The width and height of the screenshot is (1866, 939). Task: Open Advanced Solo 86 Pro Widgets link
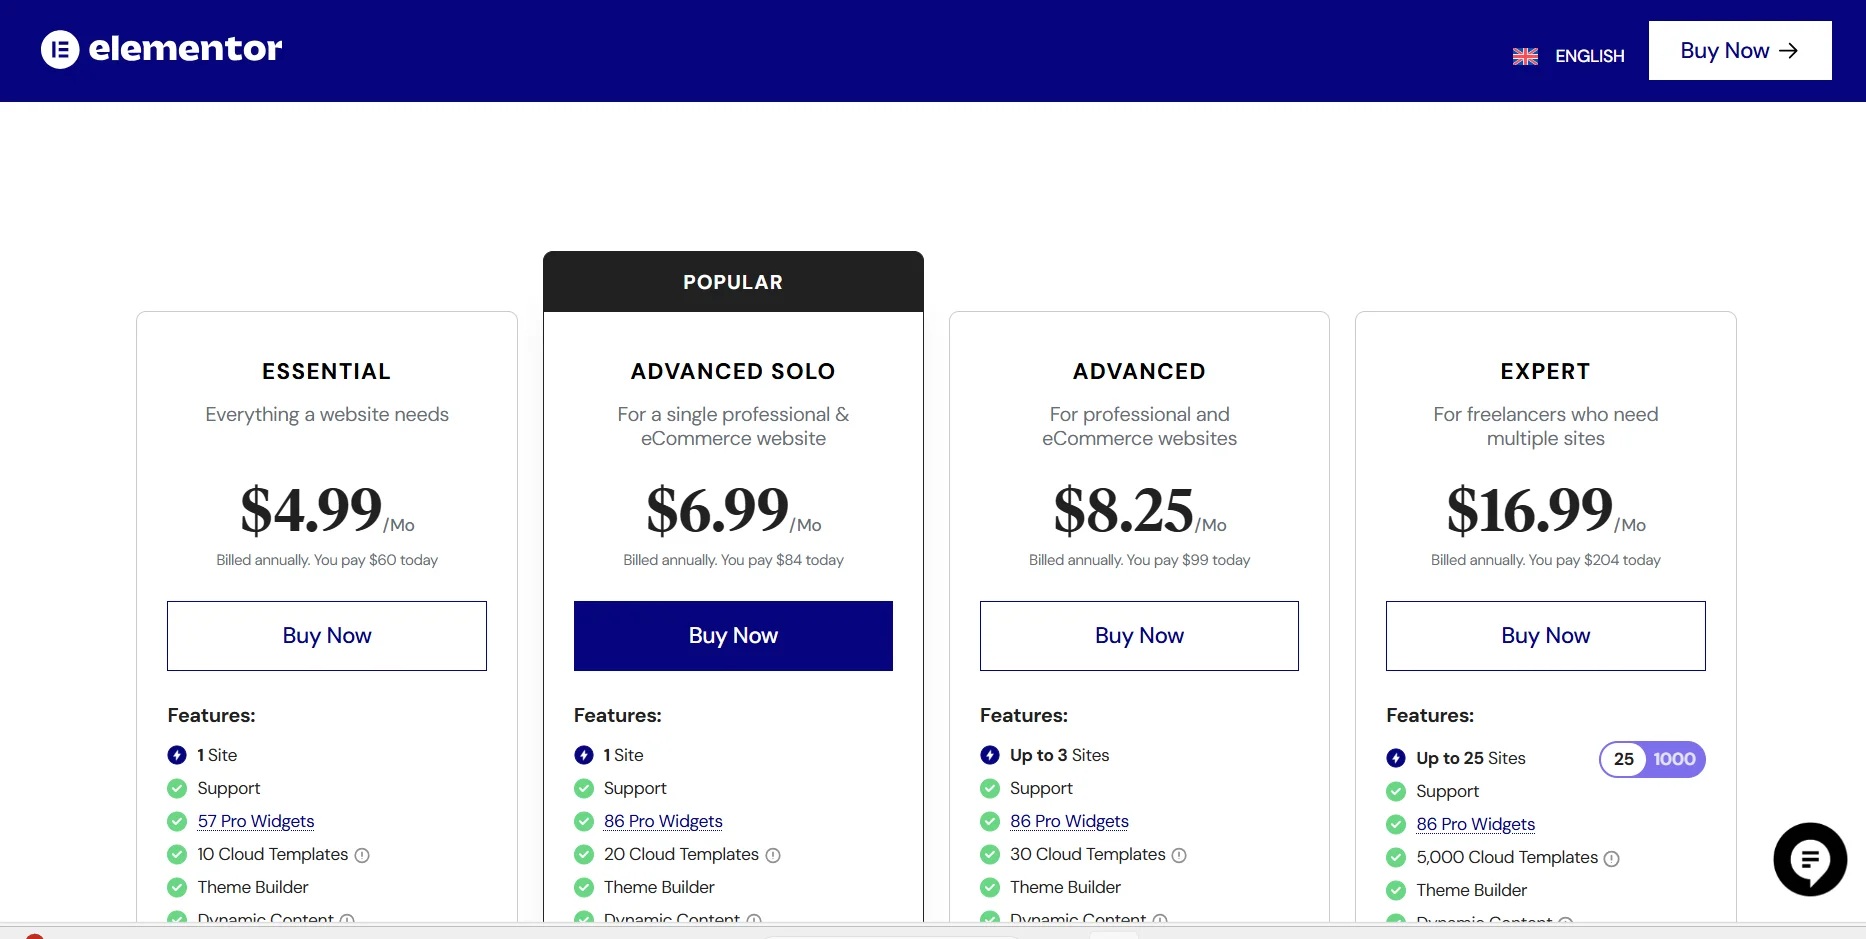point(663,821)
